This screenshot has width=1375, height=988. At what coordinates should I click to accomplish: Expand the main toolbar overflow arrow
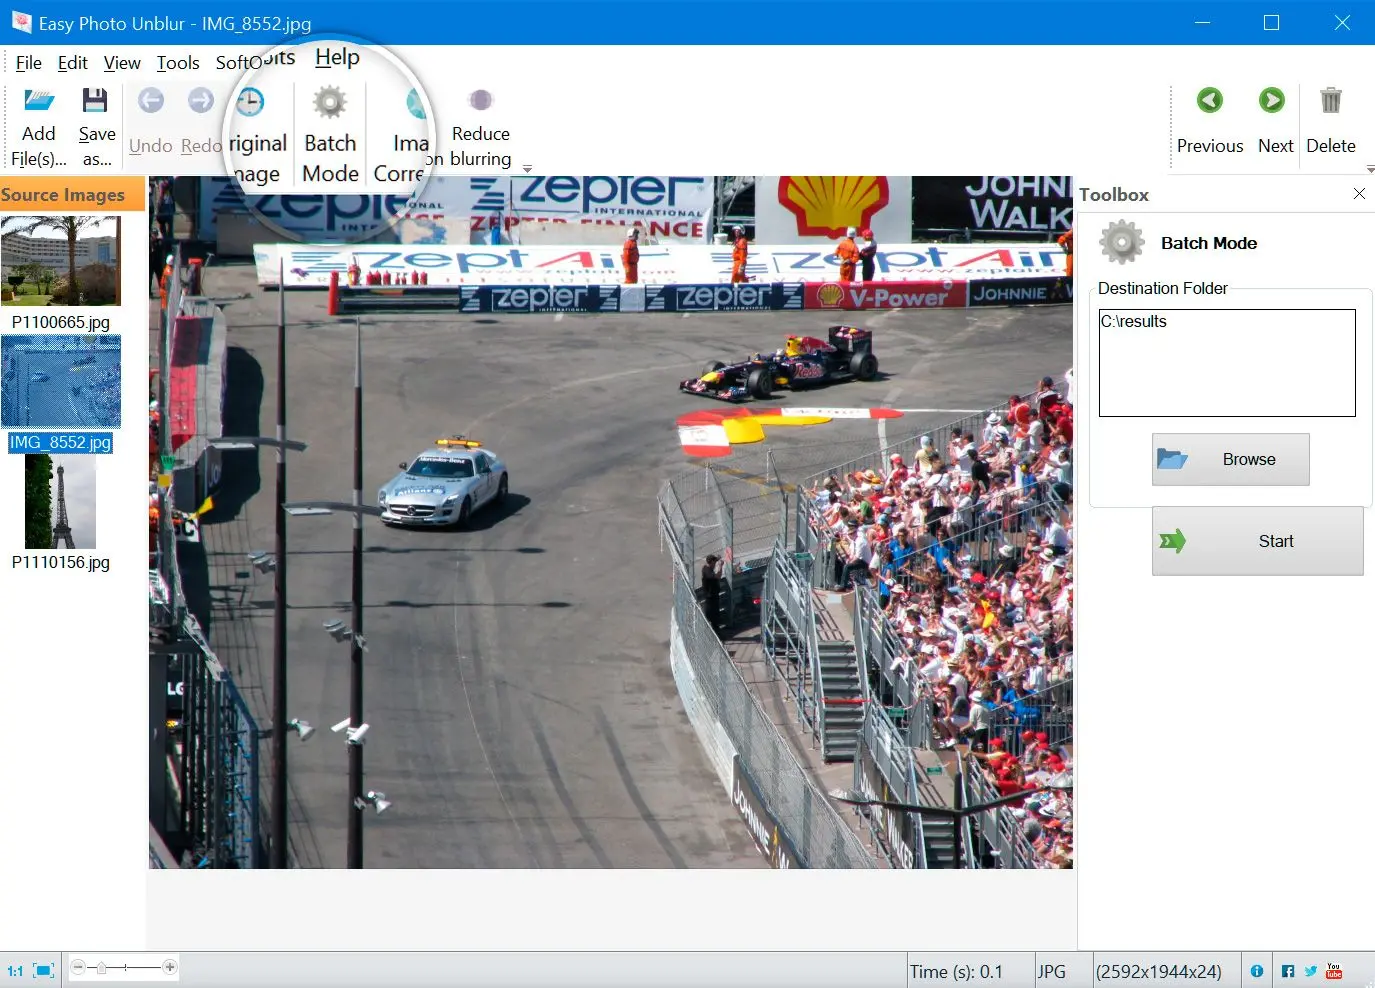(x=527, y=169)
